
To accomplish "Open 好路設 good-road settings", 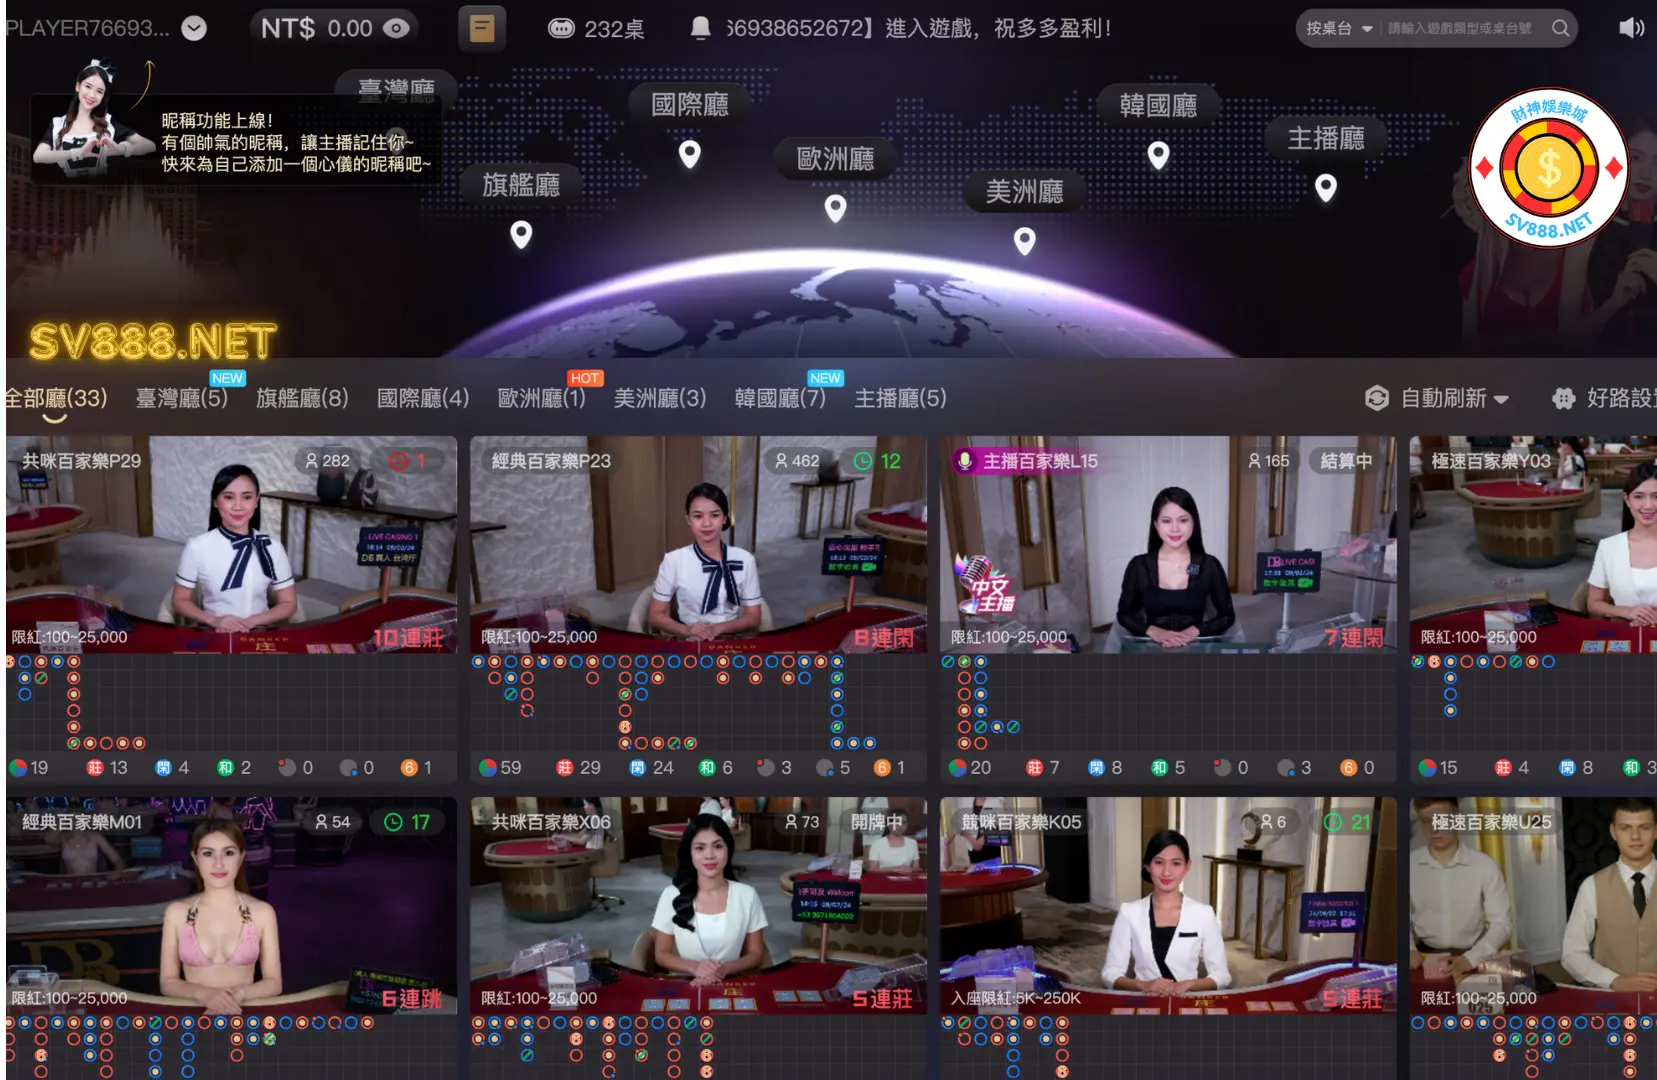I will (1605, 398).
